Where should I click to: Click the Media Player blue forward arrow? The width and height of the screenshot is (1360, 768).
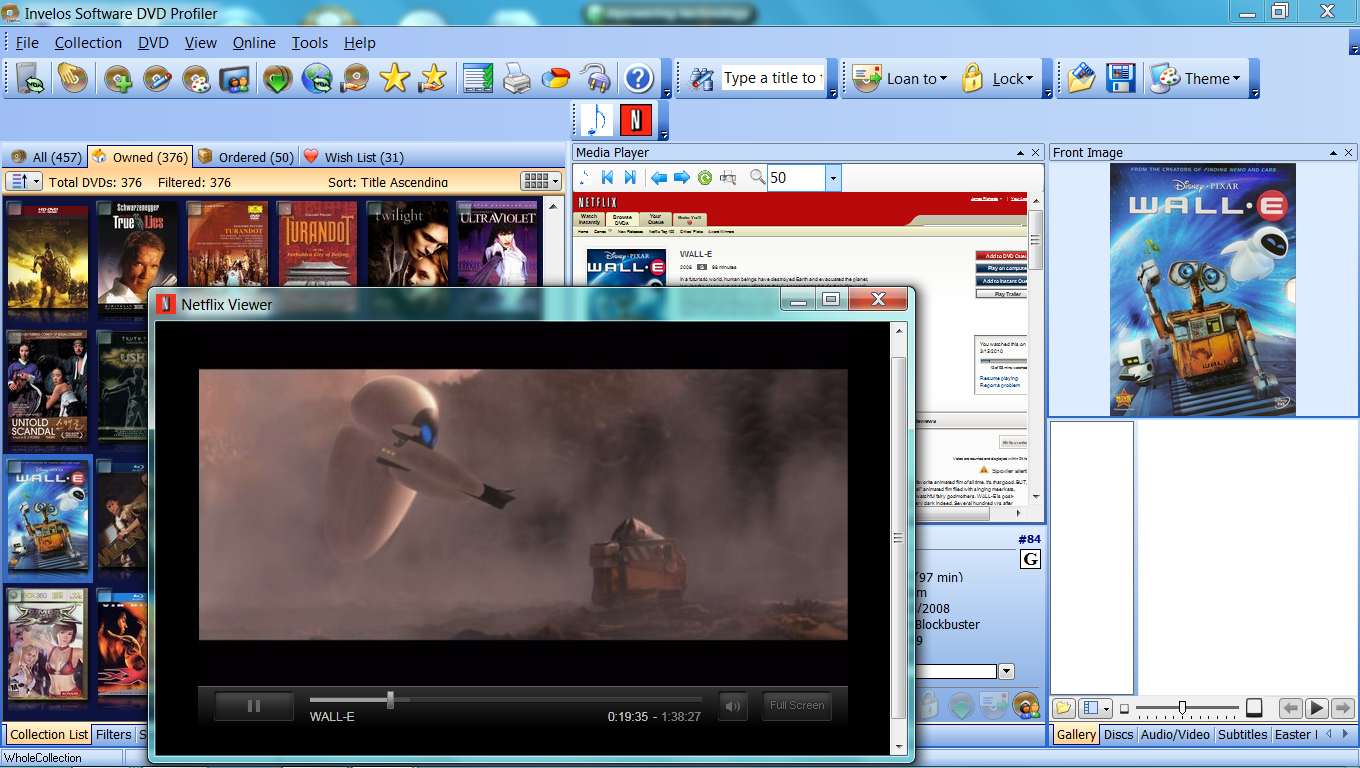coord(682,177)
